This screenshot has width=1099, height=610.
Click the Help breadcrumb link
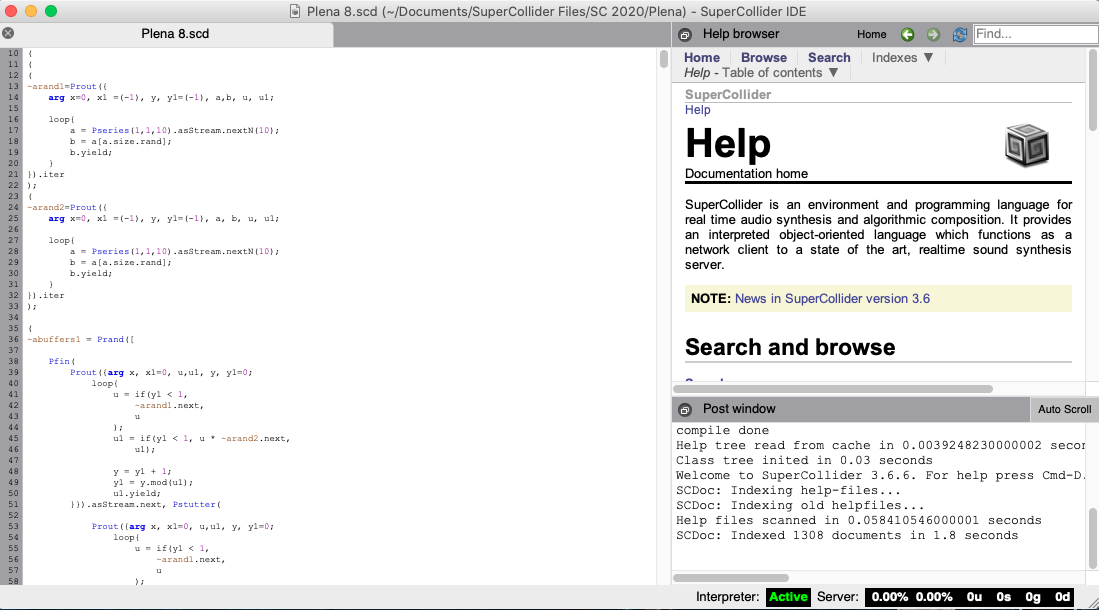[697, 109]
